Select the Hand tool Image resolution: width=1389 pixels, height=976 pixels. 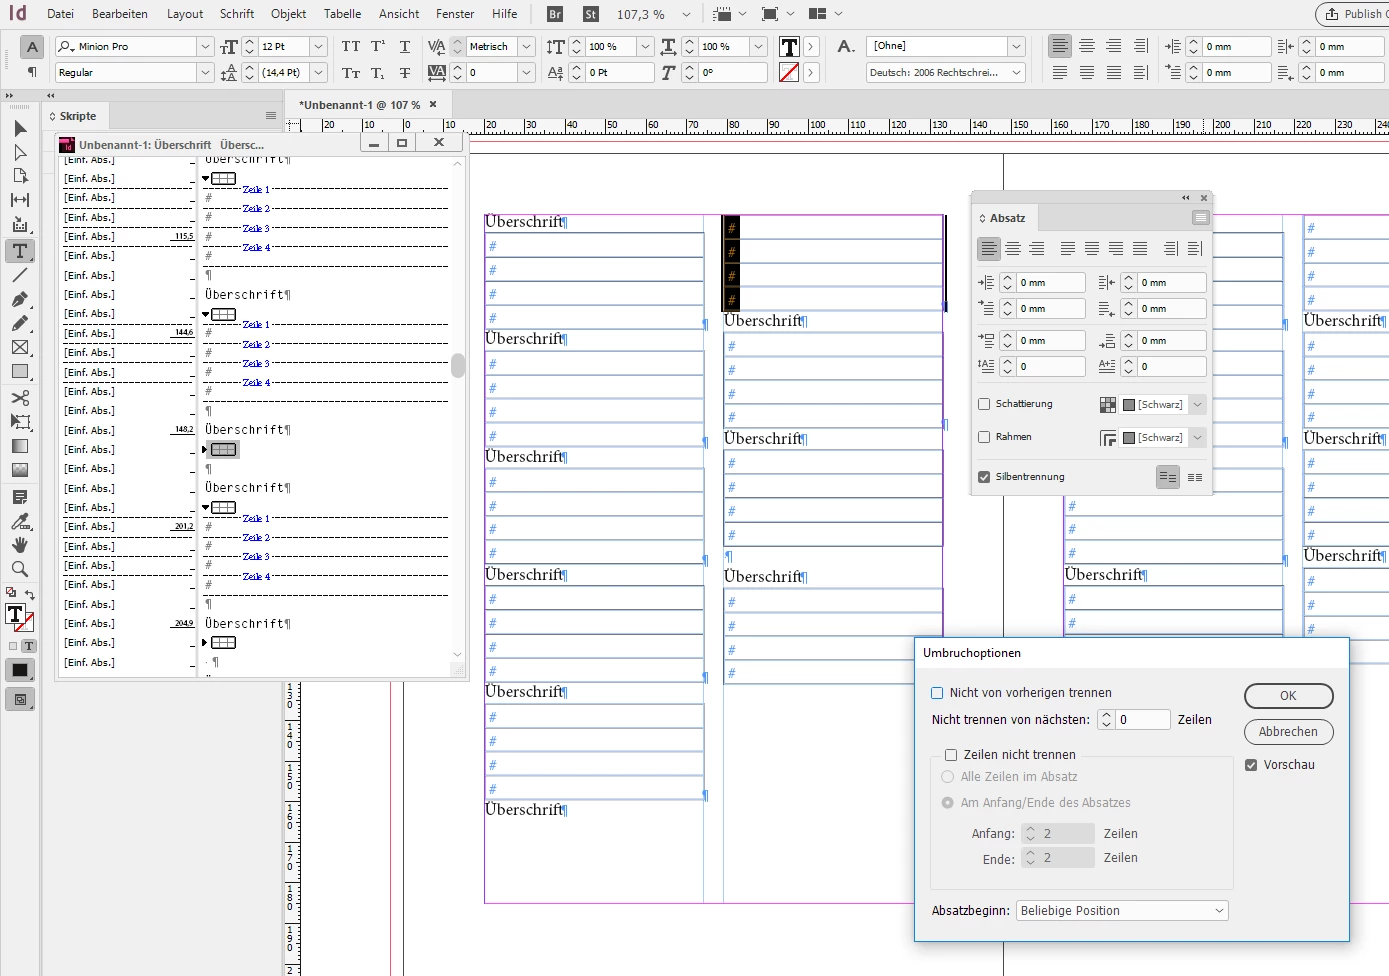20,545
